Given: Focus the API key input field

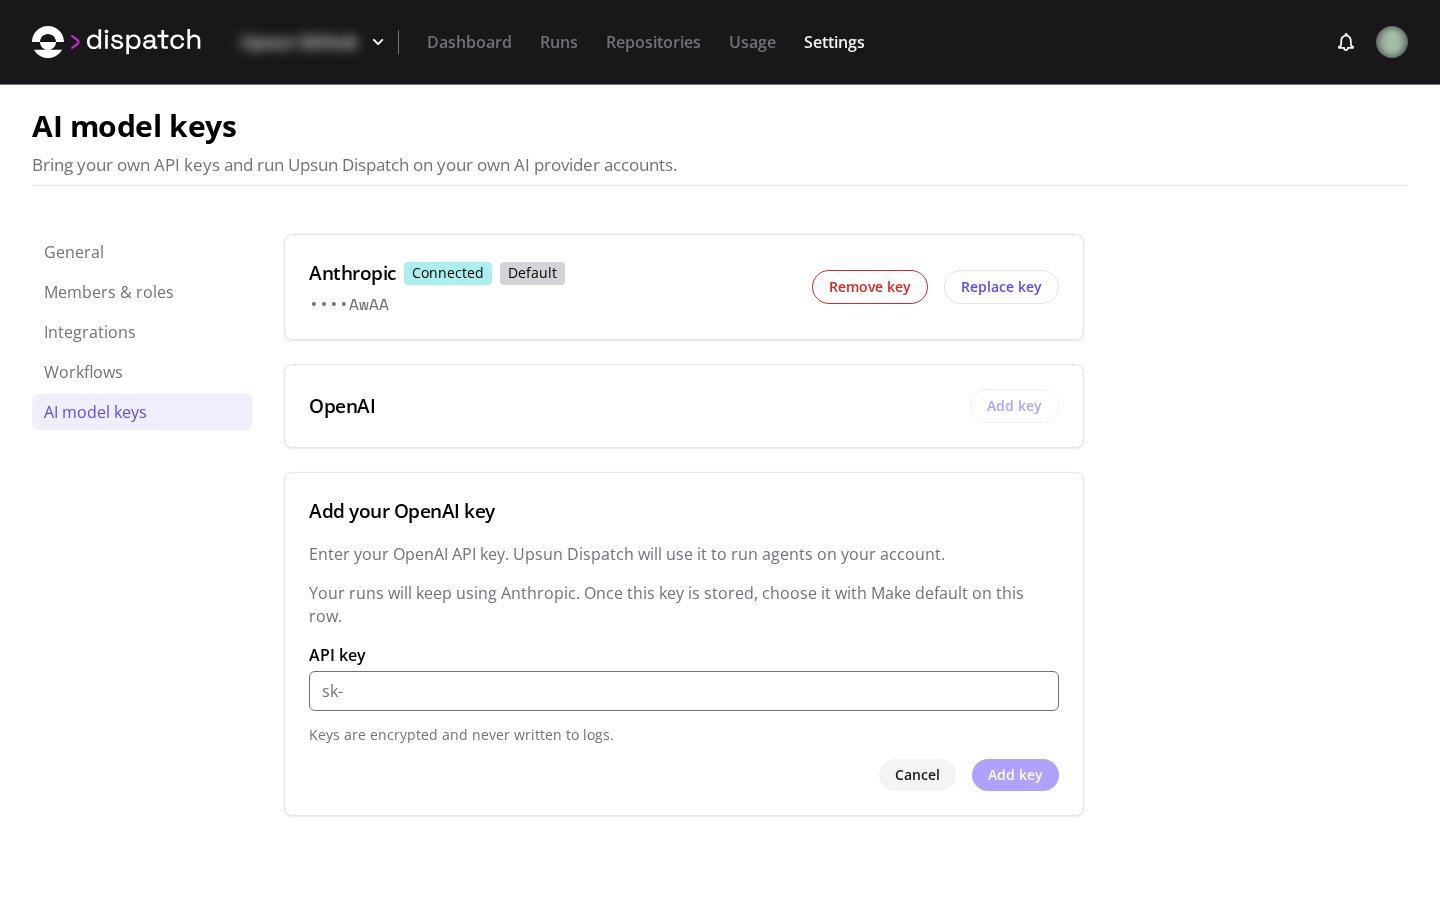Looking at the screenshot, I should [x=684, y=691].
